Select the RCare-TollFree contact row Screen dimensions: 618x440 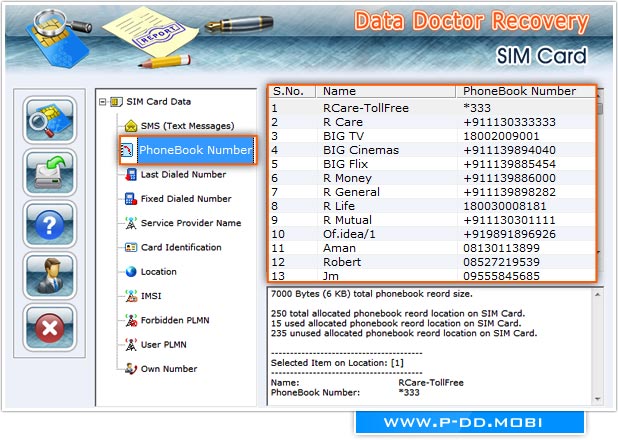pos(432,108)
